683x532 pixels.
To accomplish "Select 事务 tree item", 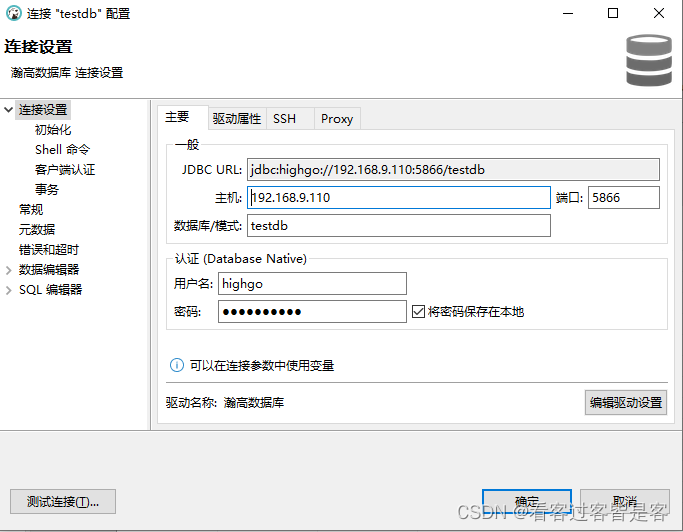I will pos(47,190).
